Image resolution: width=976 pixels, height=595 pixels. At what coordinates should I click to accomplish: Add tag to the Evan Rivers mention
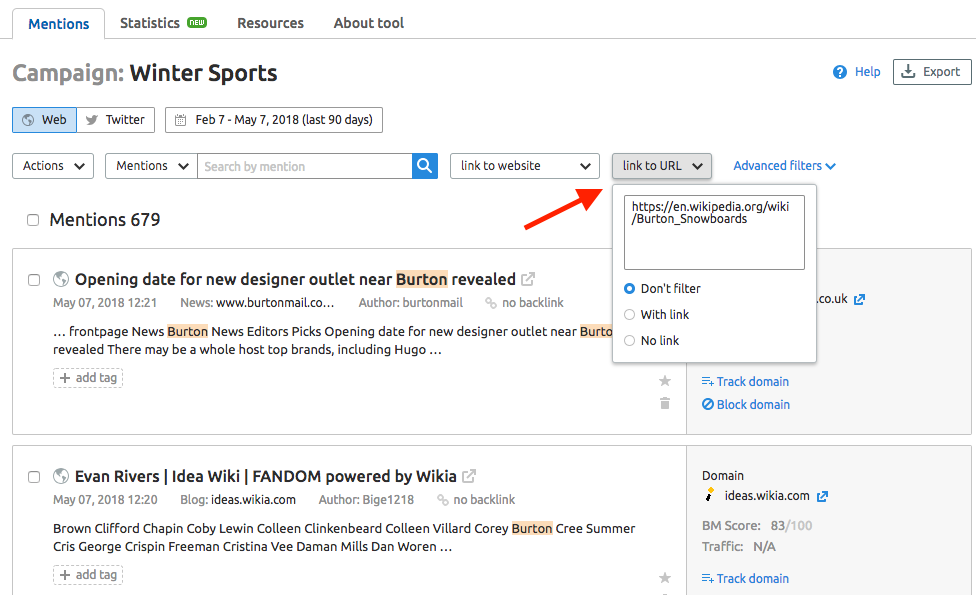(x=88, y=574)
